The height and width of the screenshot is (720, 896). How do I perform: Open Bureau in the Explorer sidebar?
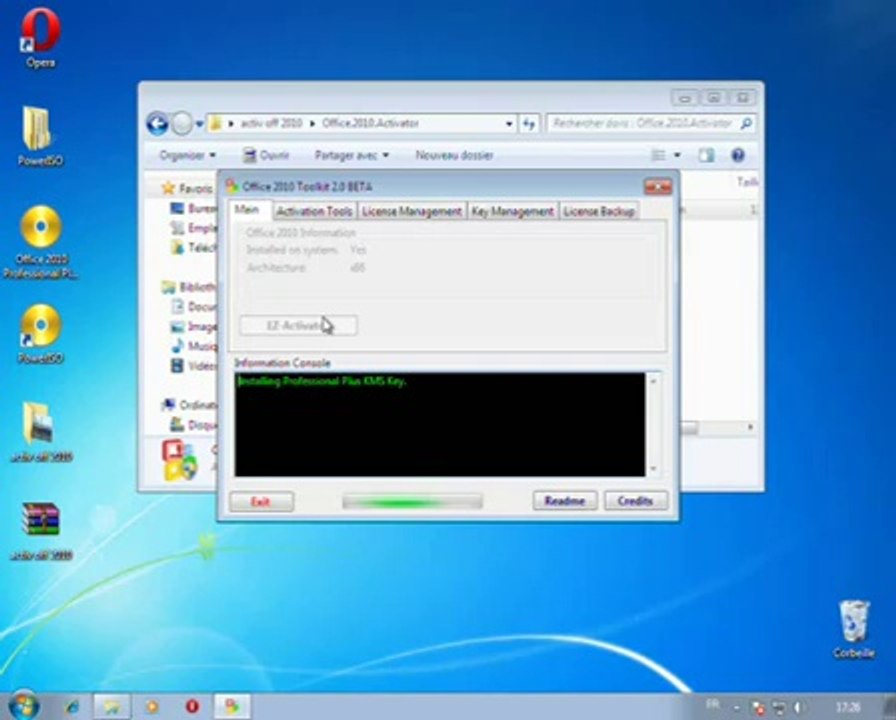194,209
